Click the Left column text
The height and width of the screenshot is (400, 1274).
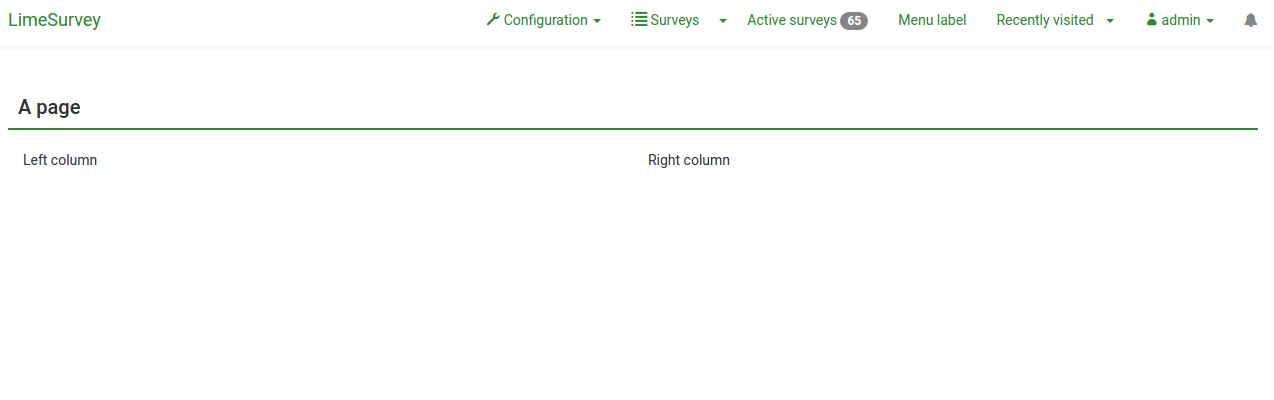coord(60,160)
